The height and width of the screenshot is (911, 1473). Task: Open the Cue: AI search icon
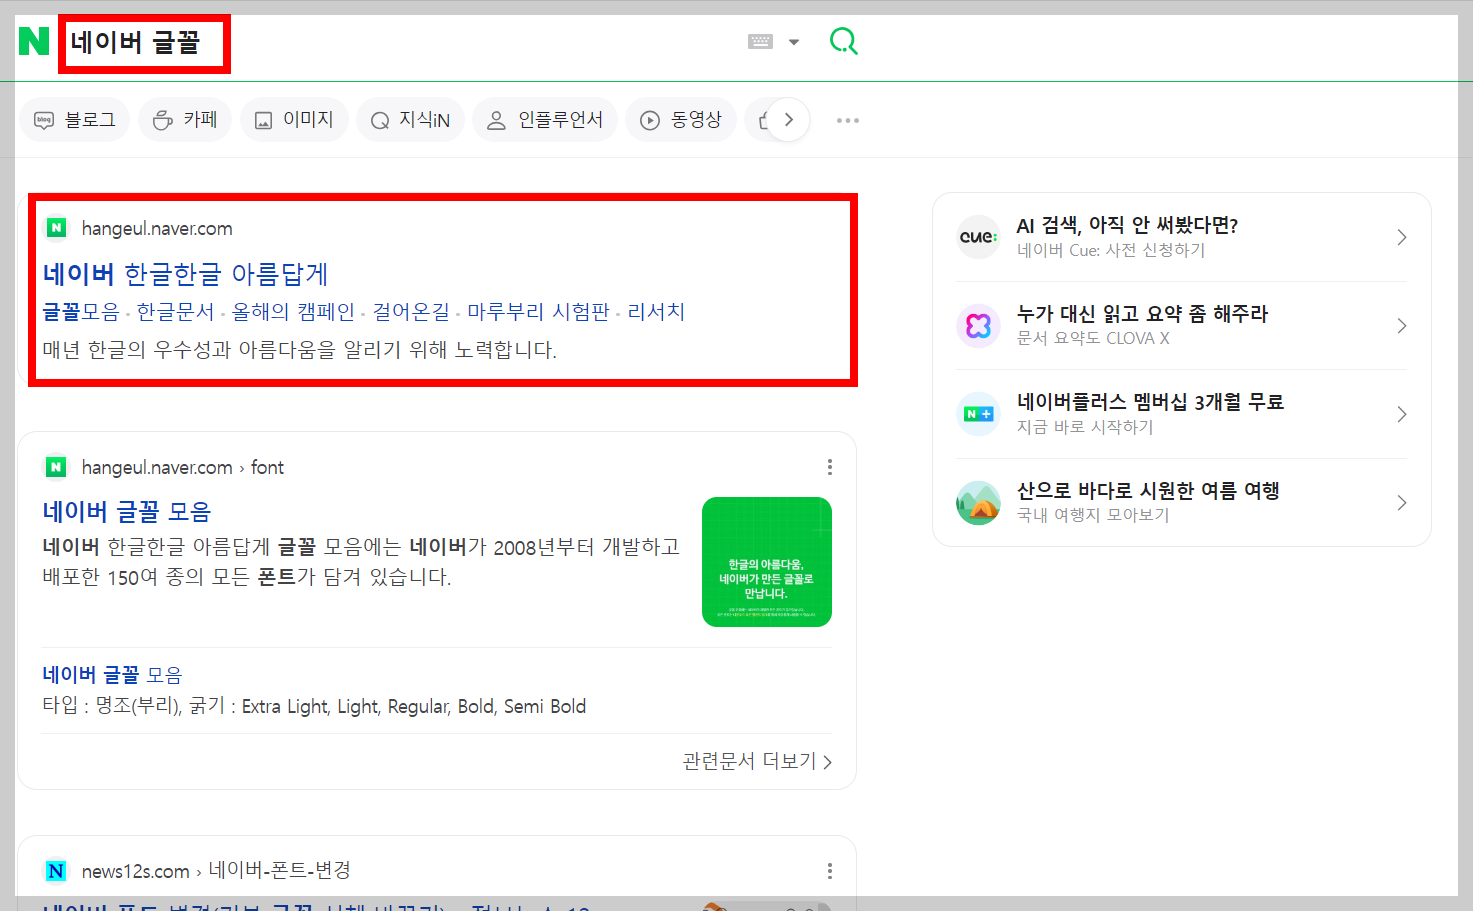[978, 236]
